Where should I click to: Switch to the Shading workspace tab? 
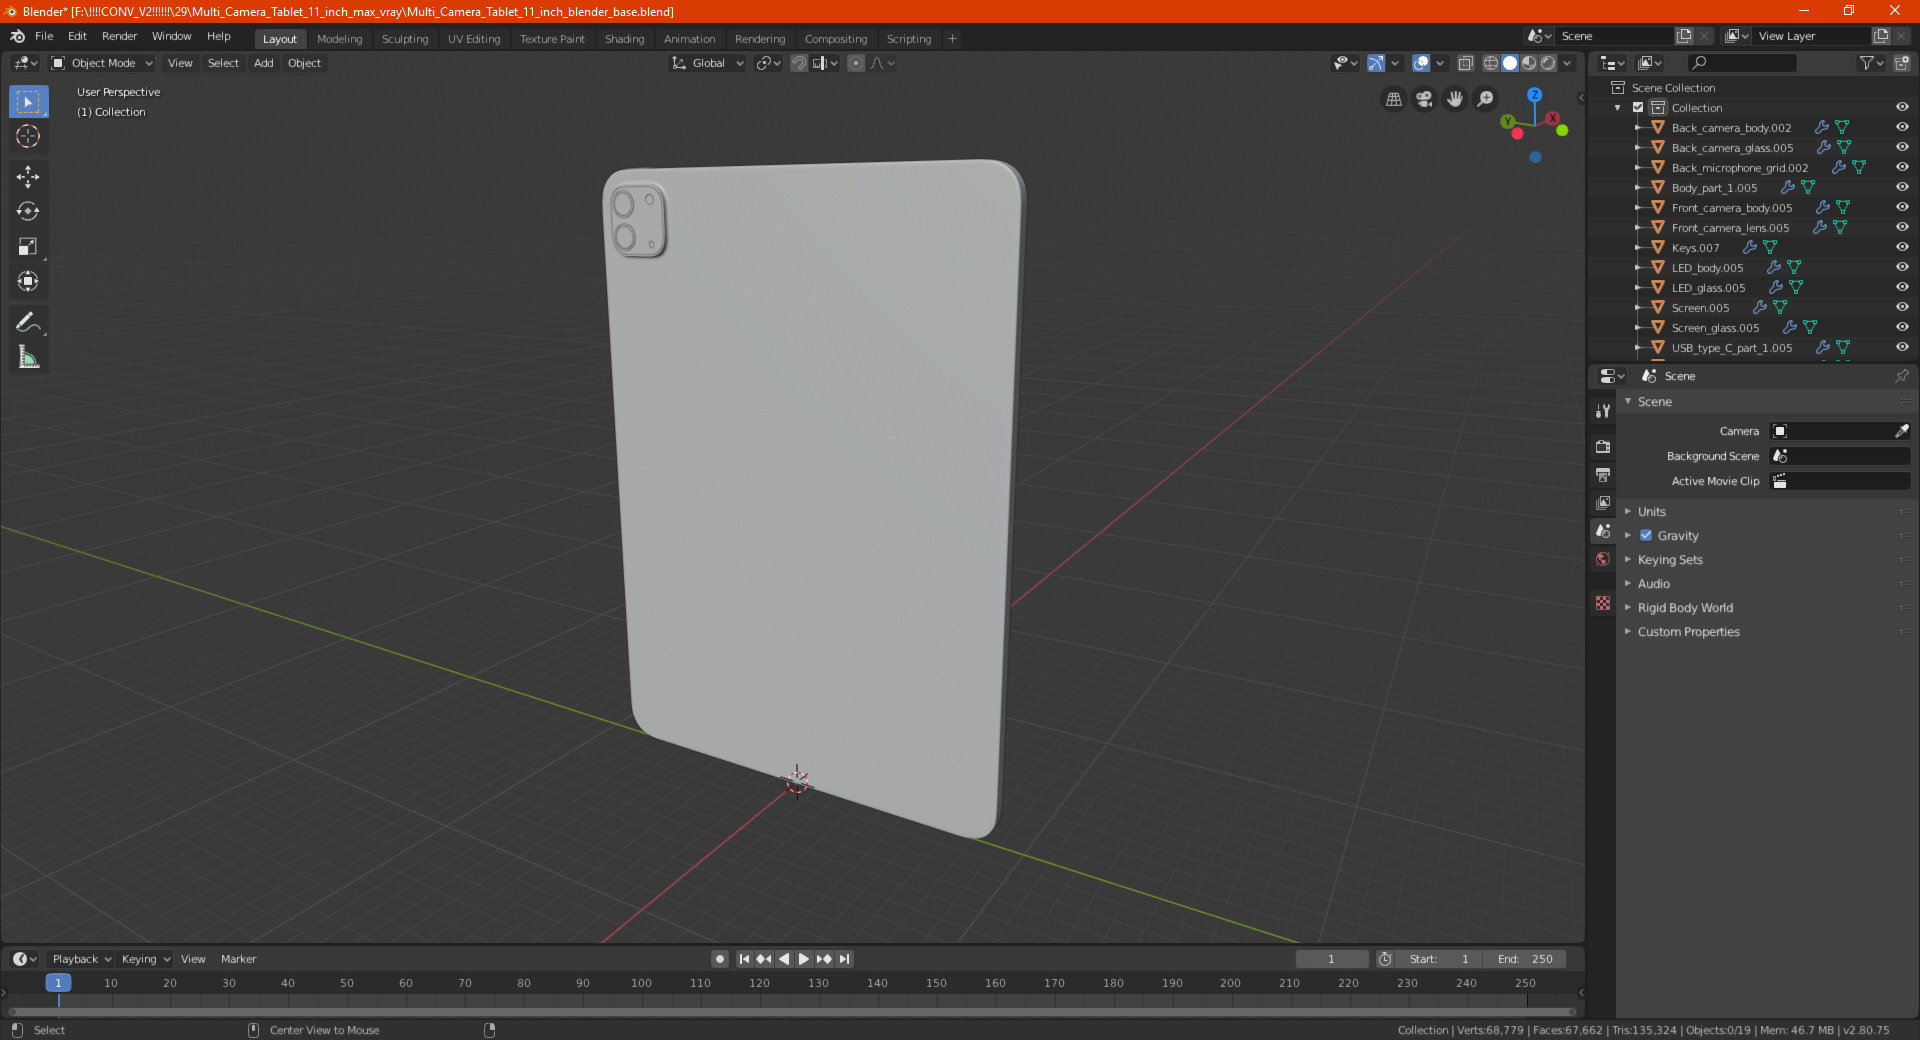(624, 39)
